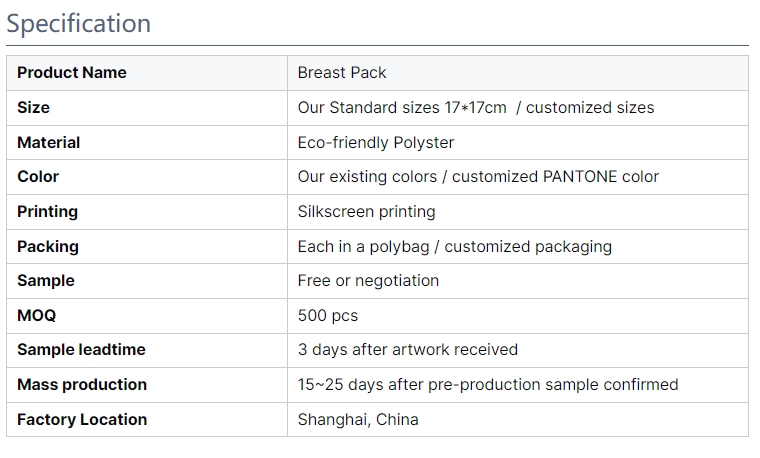760x458 pixels.
Task: Select the 500 pcs value
Action: pos(327,315)
